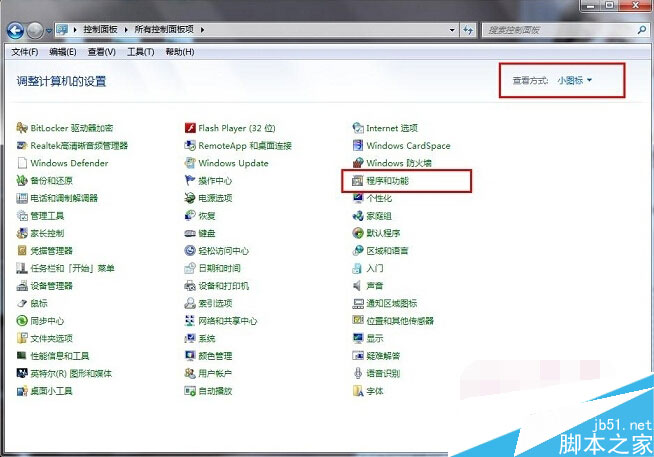Open the 疑难解答 link
The image size is (654, 457).
(383, 356)
